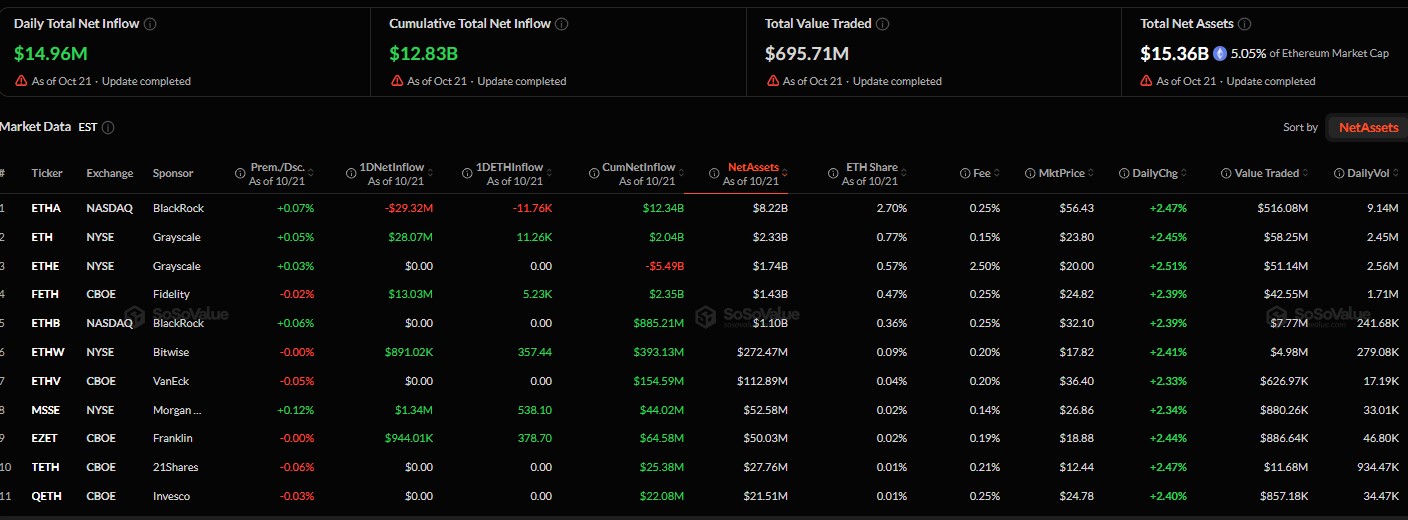Open the QETH ticker row
The height and width of the screenshot is (520, 1408).
pos(704,496)
